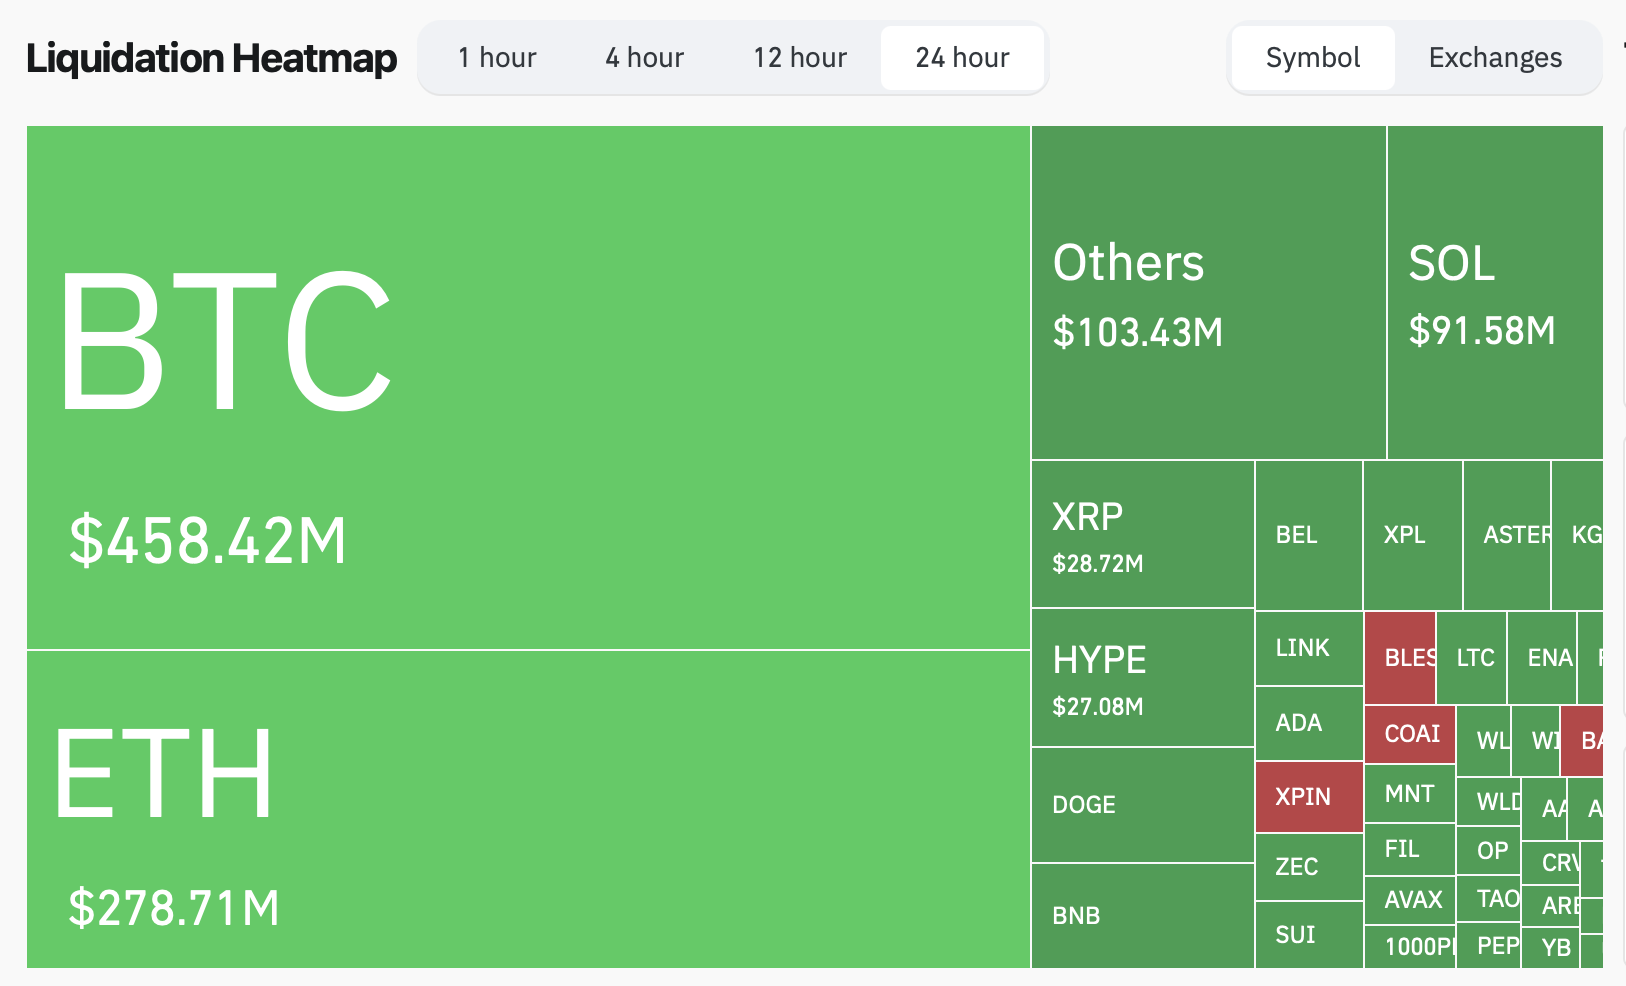Select the ADA tile
The height and width of the screenshot is (986, 1626).
pyautogui.click(x=1308, y=723)
